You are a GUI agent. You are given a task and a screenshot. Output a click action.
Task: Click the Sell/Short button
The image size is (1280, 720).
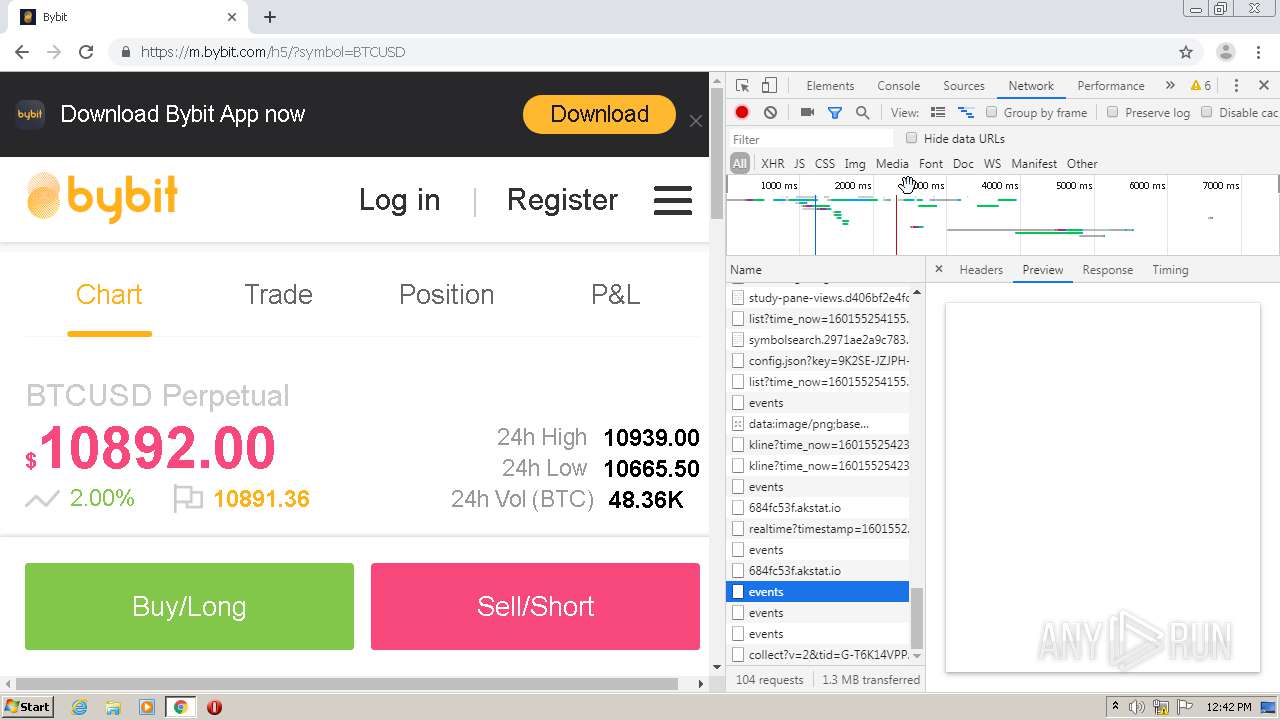tap(535, 606)
